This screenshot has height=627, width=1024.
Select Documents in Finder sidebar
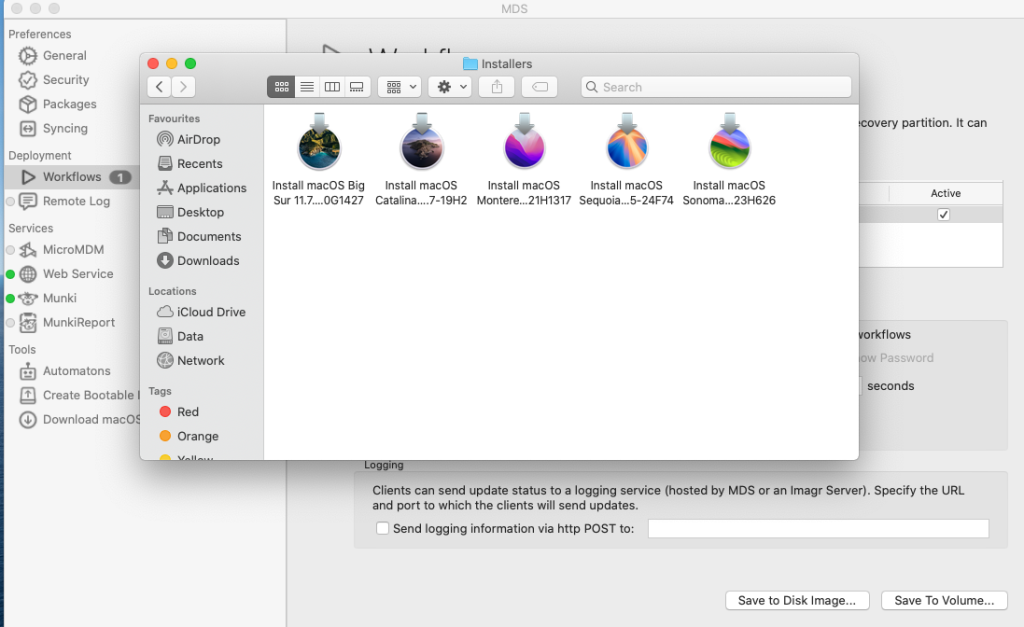coord(199,236)
